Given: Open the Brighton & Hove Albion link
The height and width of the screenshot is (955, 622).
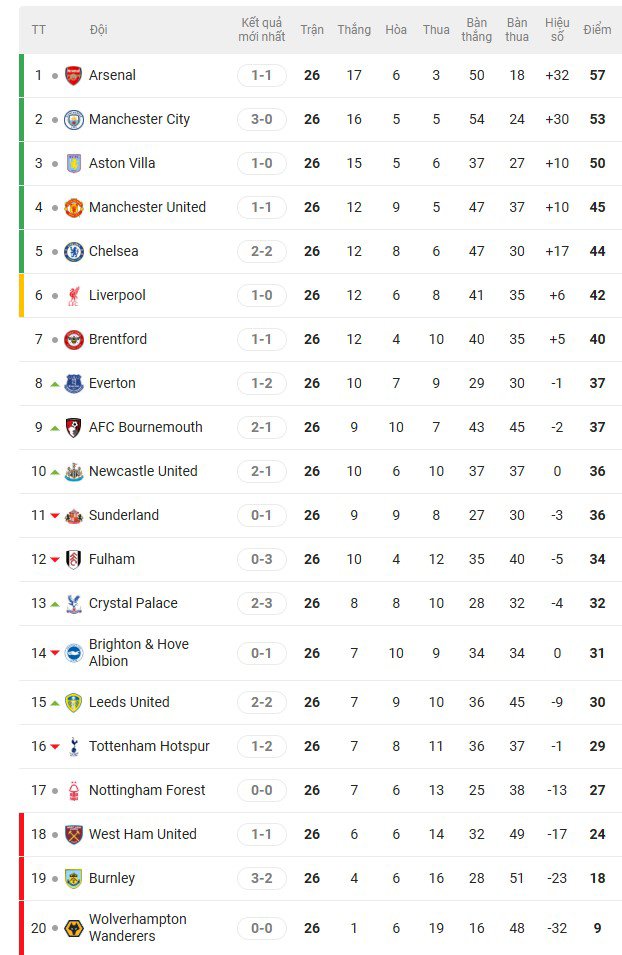Looking at the screenshot, I should tap(138, 653).
